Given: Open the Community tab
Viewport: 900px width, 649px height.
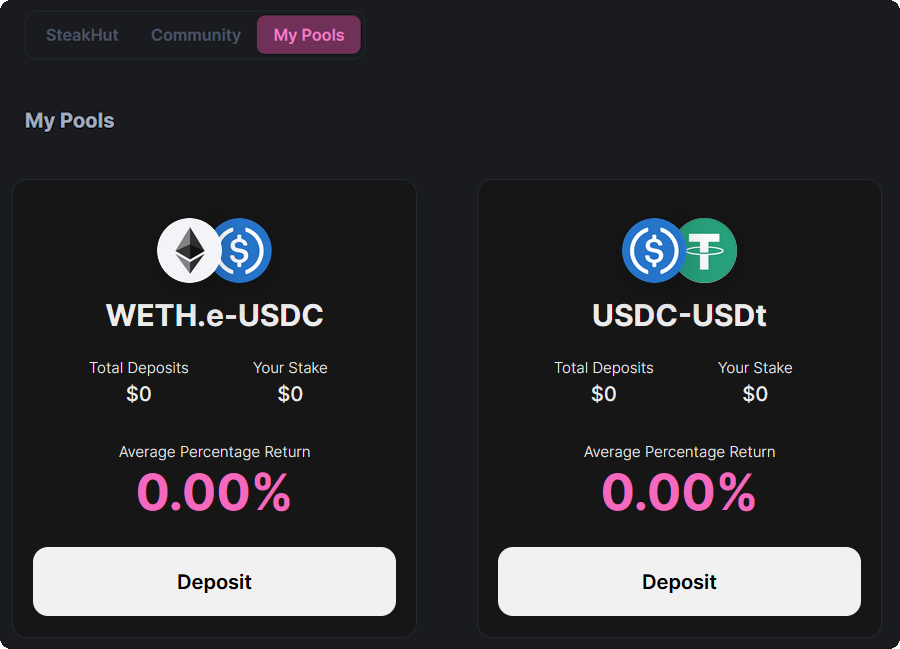Looking at the screenshot, I should click(x=196, y=35).
